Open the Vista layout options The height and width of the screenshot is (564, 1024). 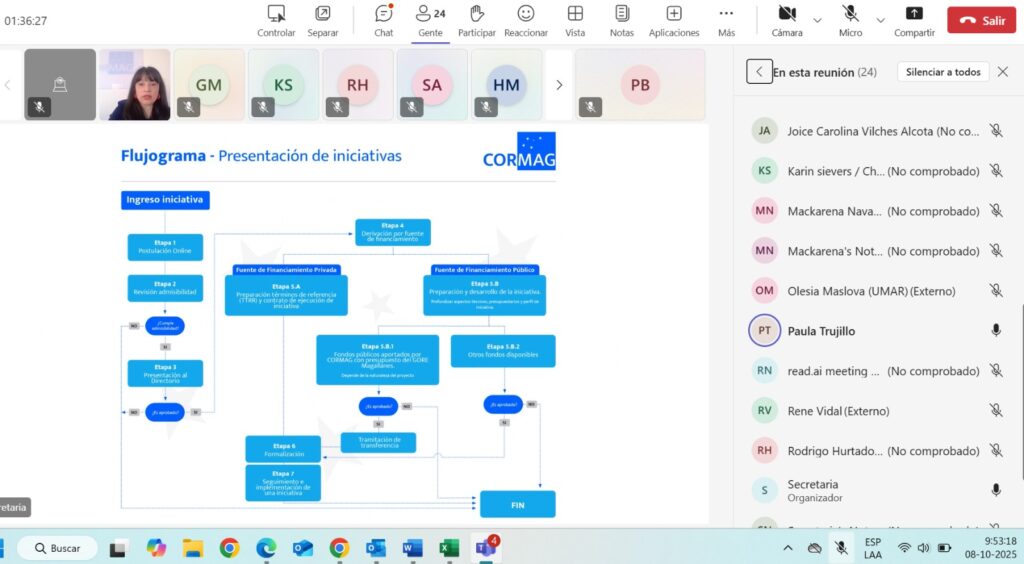[x=575, y=19]
